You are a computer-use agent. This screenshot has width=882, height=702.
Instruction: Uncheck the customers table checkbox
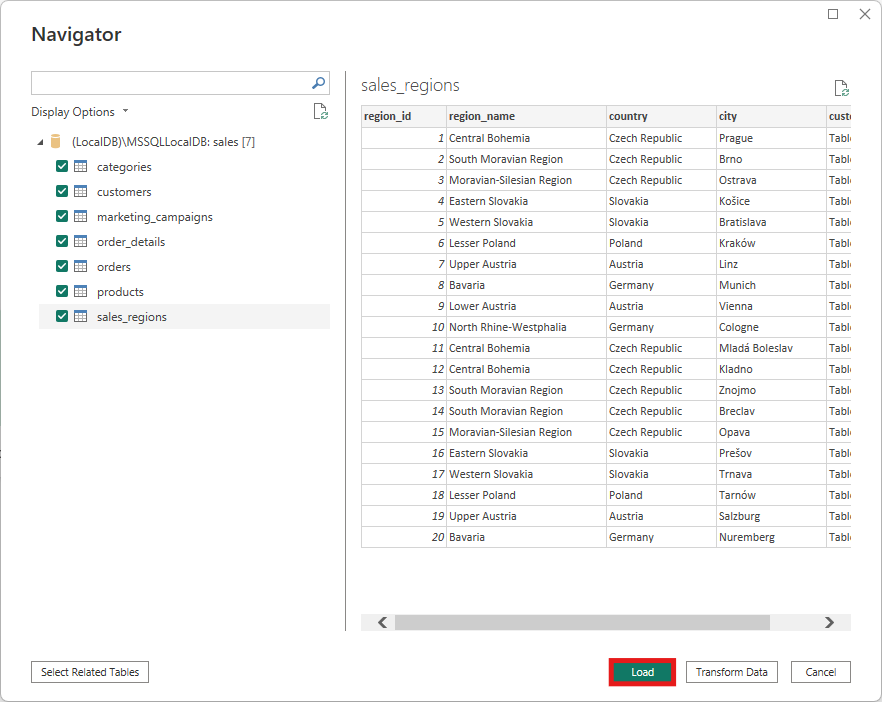[62, 191]
